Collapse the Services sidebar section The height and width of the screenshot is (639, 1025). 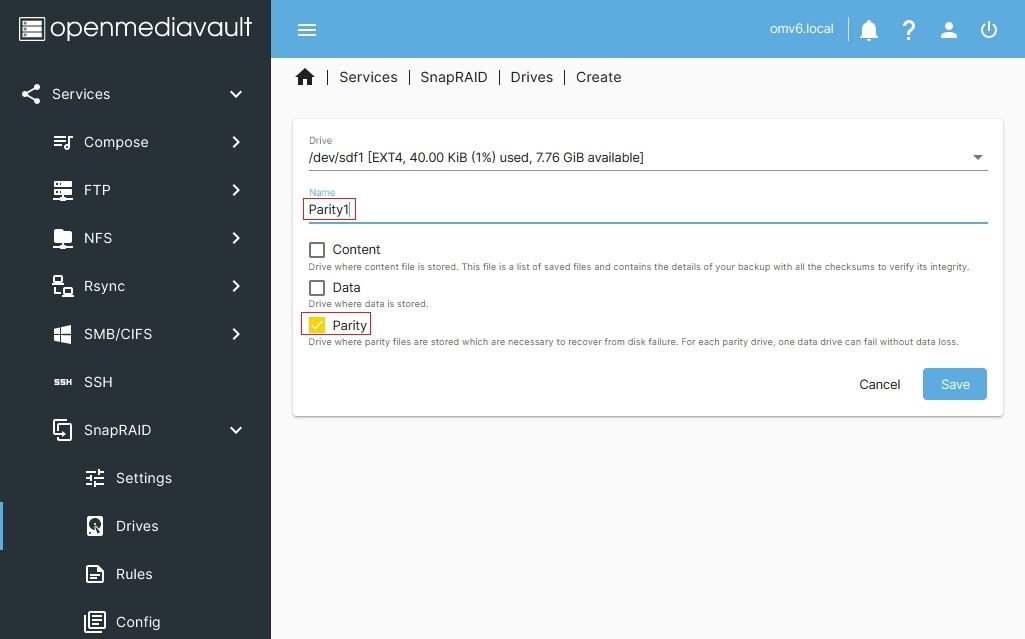tap(236, 94)
